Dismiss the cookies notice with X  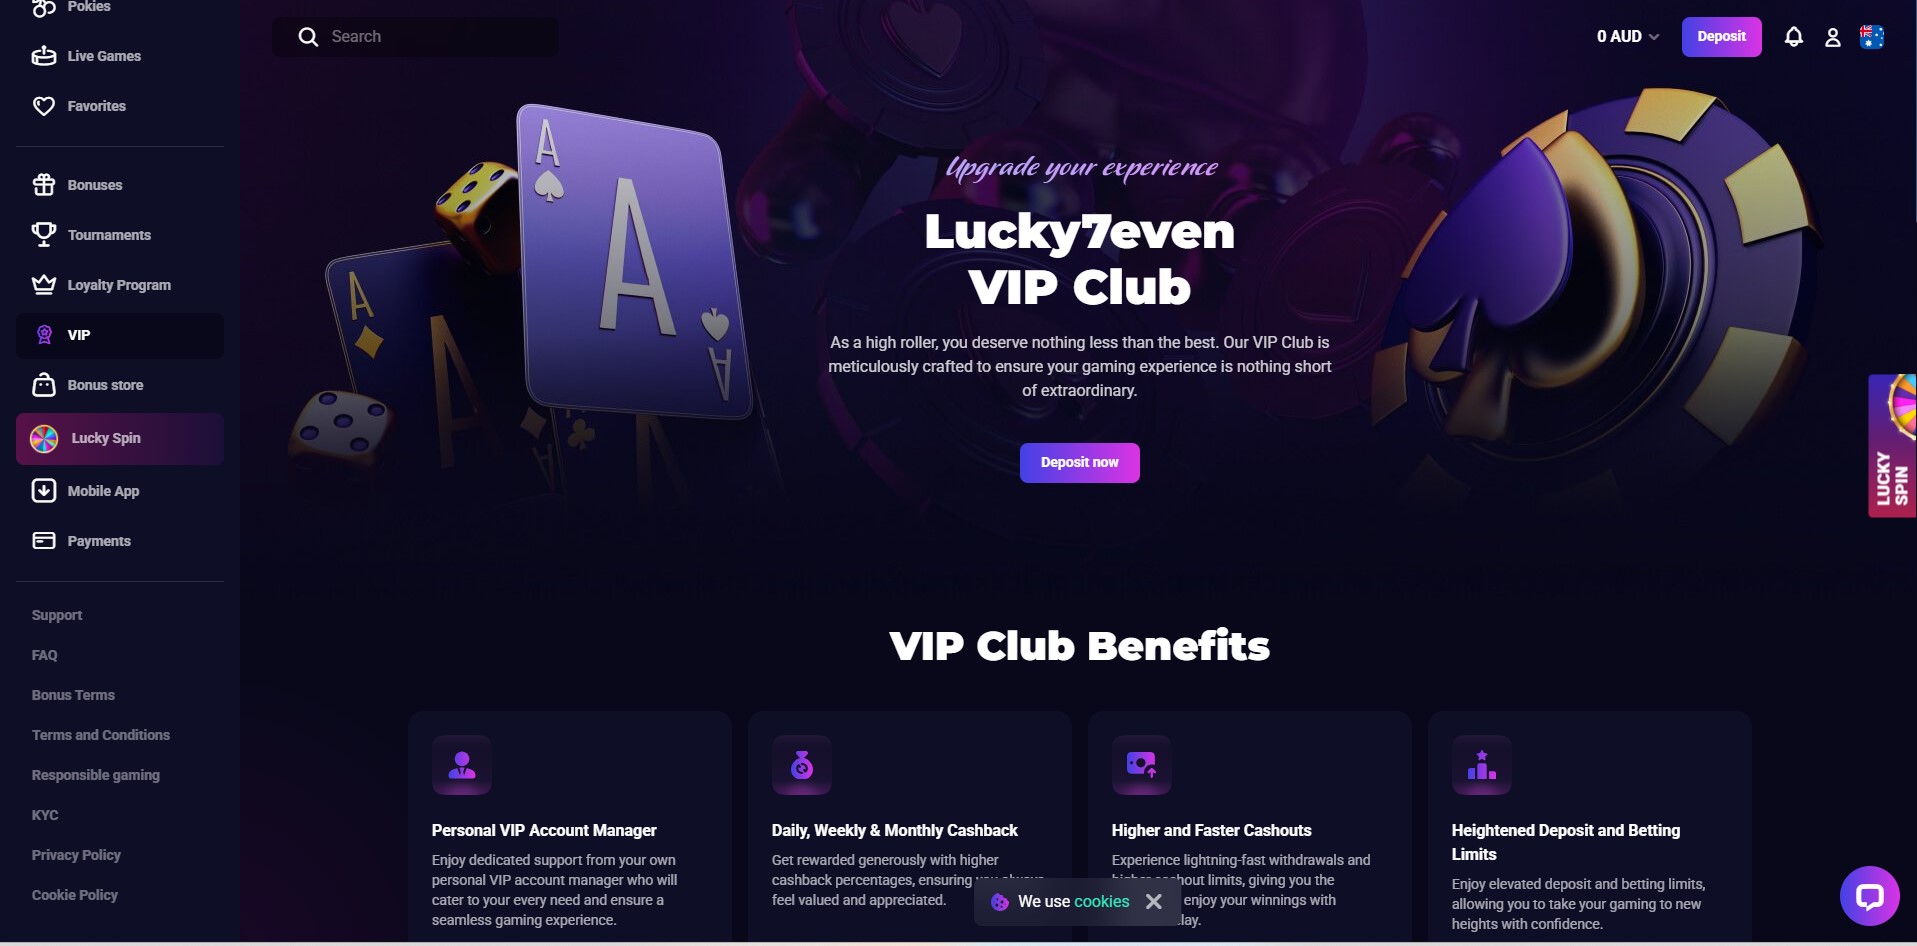[1153, 901]
